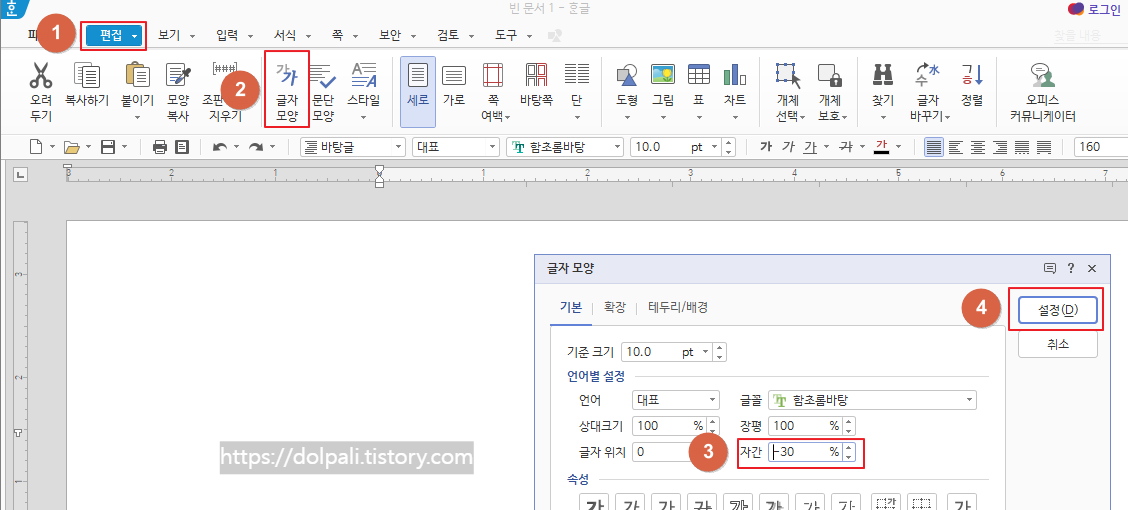
Task: Click the undo arrow icon
Action: 220,147
